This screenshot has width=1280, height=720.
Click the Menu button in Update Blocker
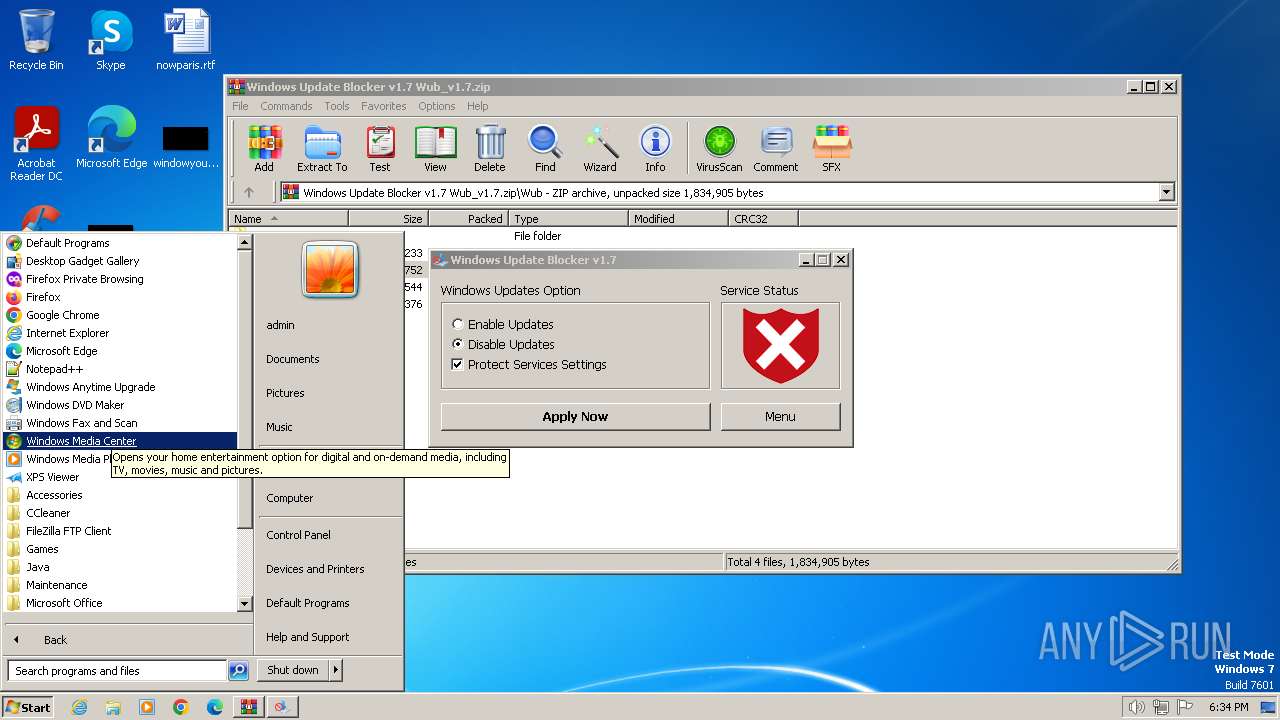(780, 416)
